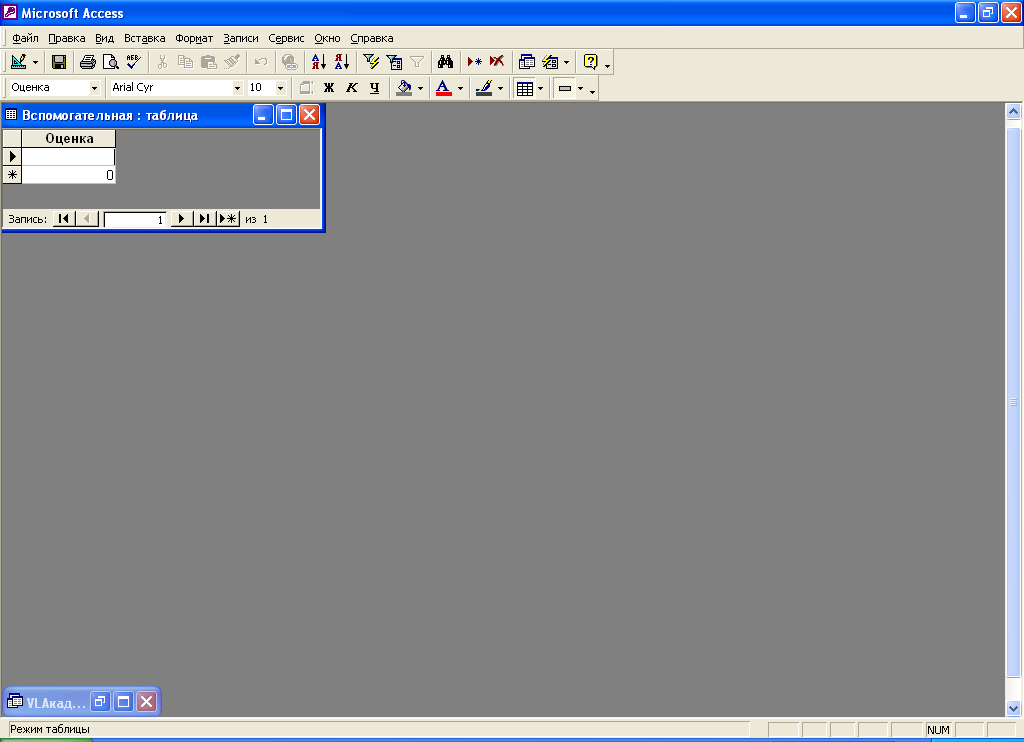This screenshot has width=1024, height=742.
Task: Toggle bold formatting Ж
Action: tap(329, 88)
